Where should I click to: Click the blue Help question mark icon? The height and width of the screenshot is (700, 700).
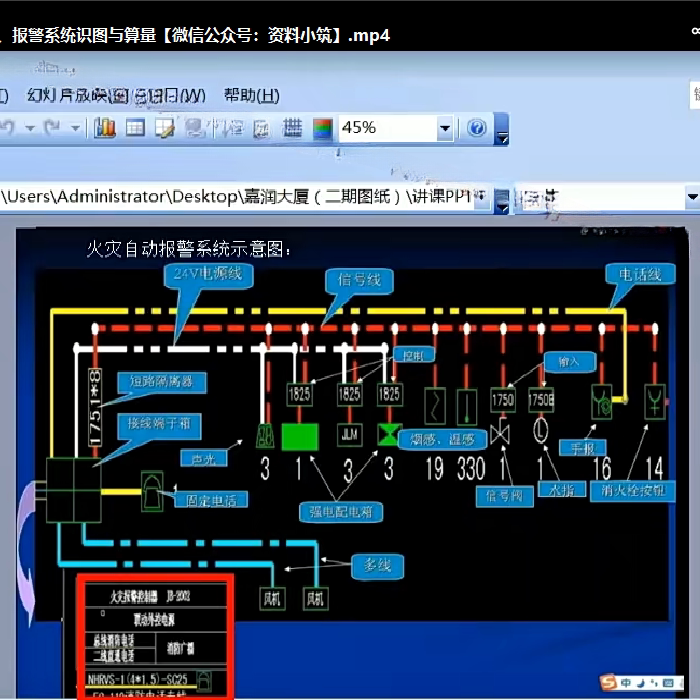click(477, 128)
